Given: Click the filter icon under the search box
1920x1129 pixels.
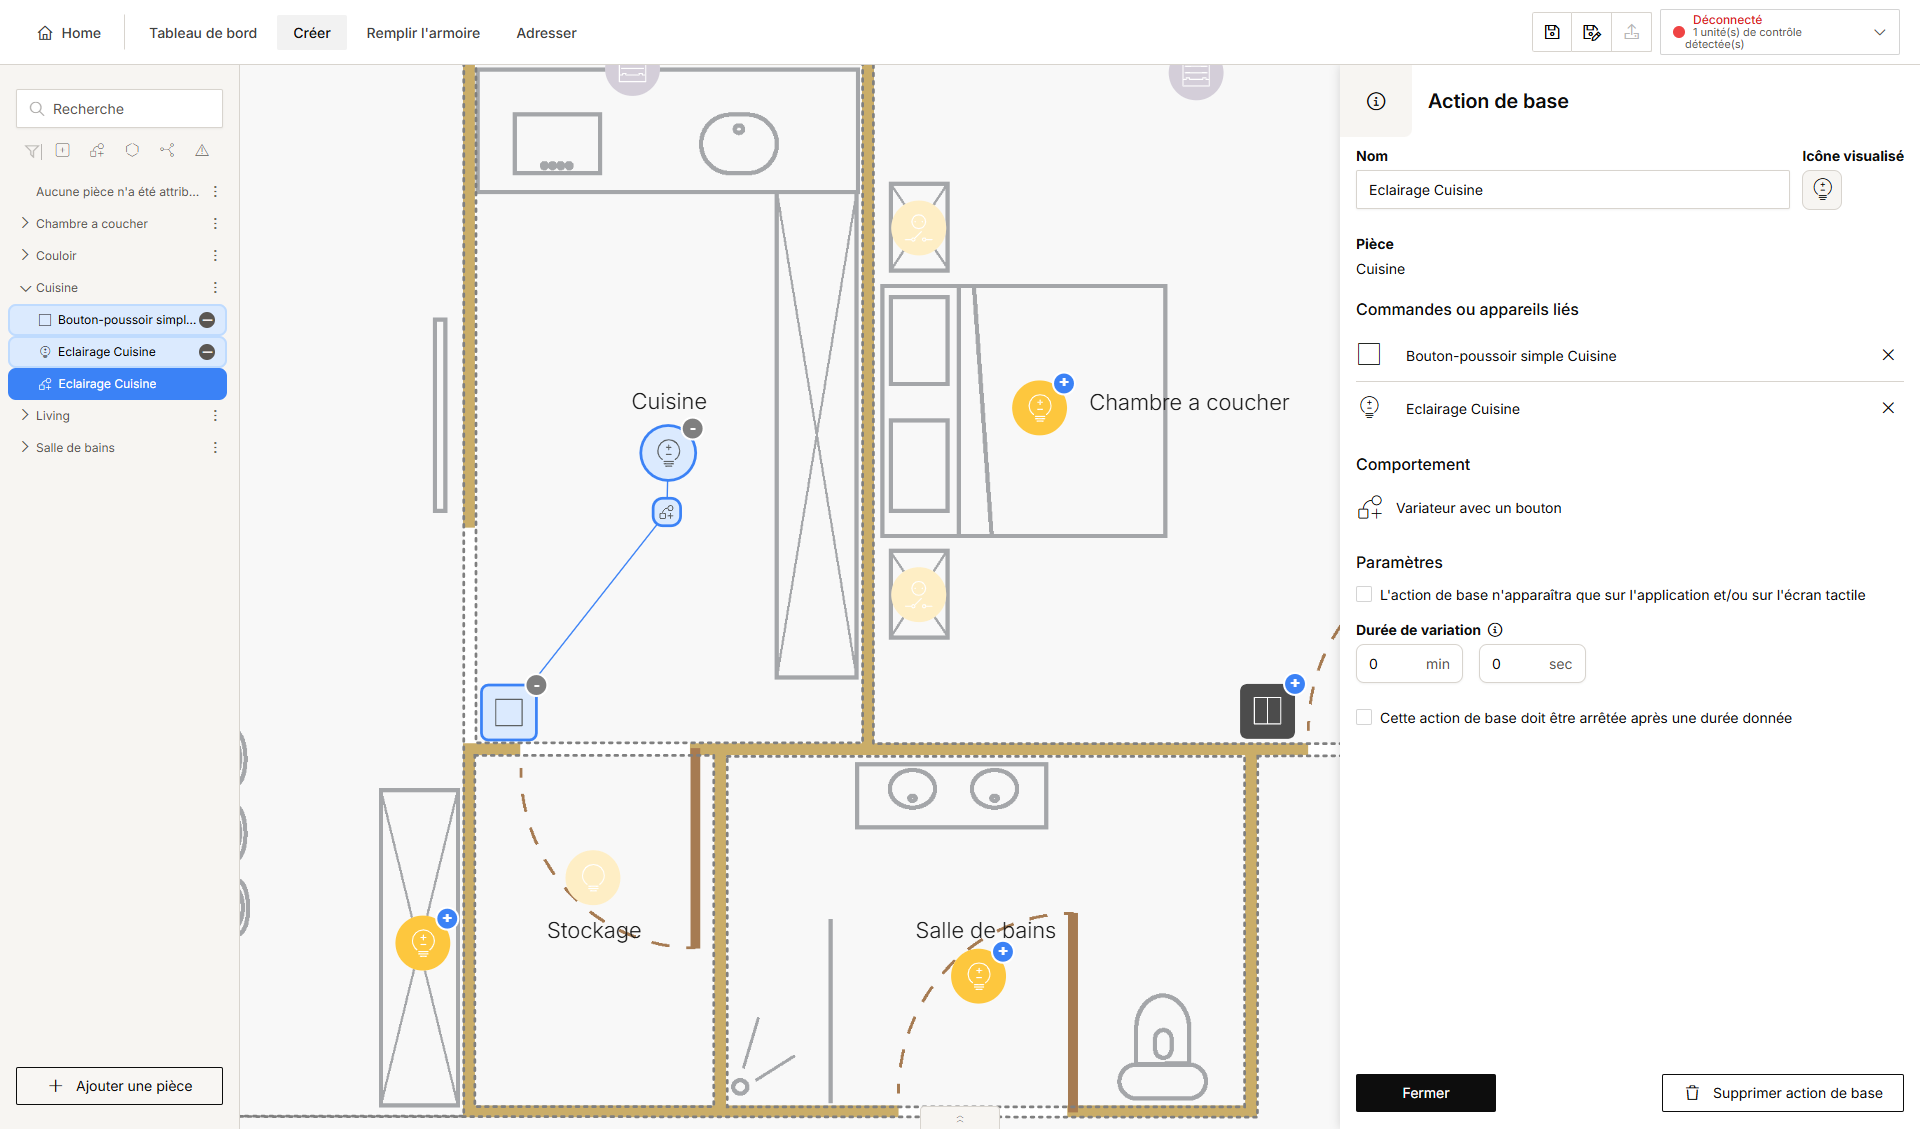Looking at the screenshot, I should [33, 151].
